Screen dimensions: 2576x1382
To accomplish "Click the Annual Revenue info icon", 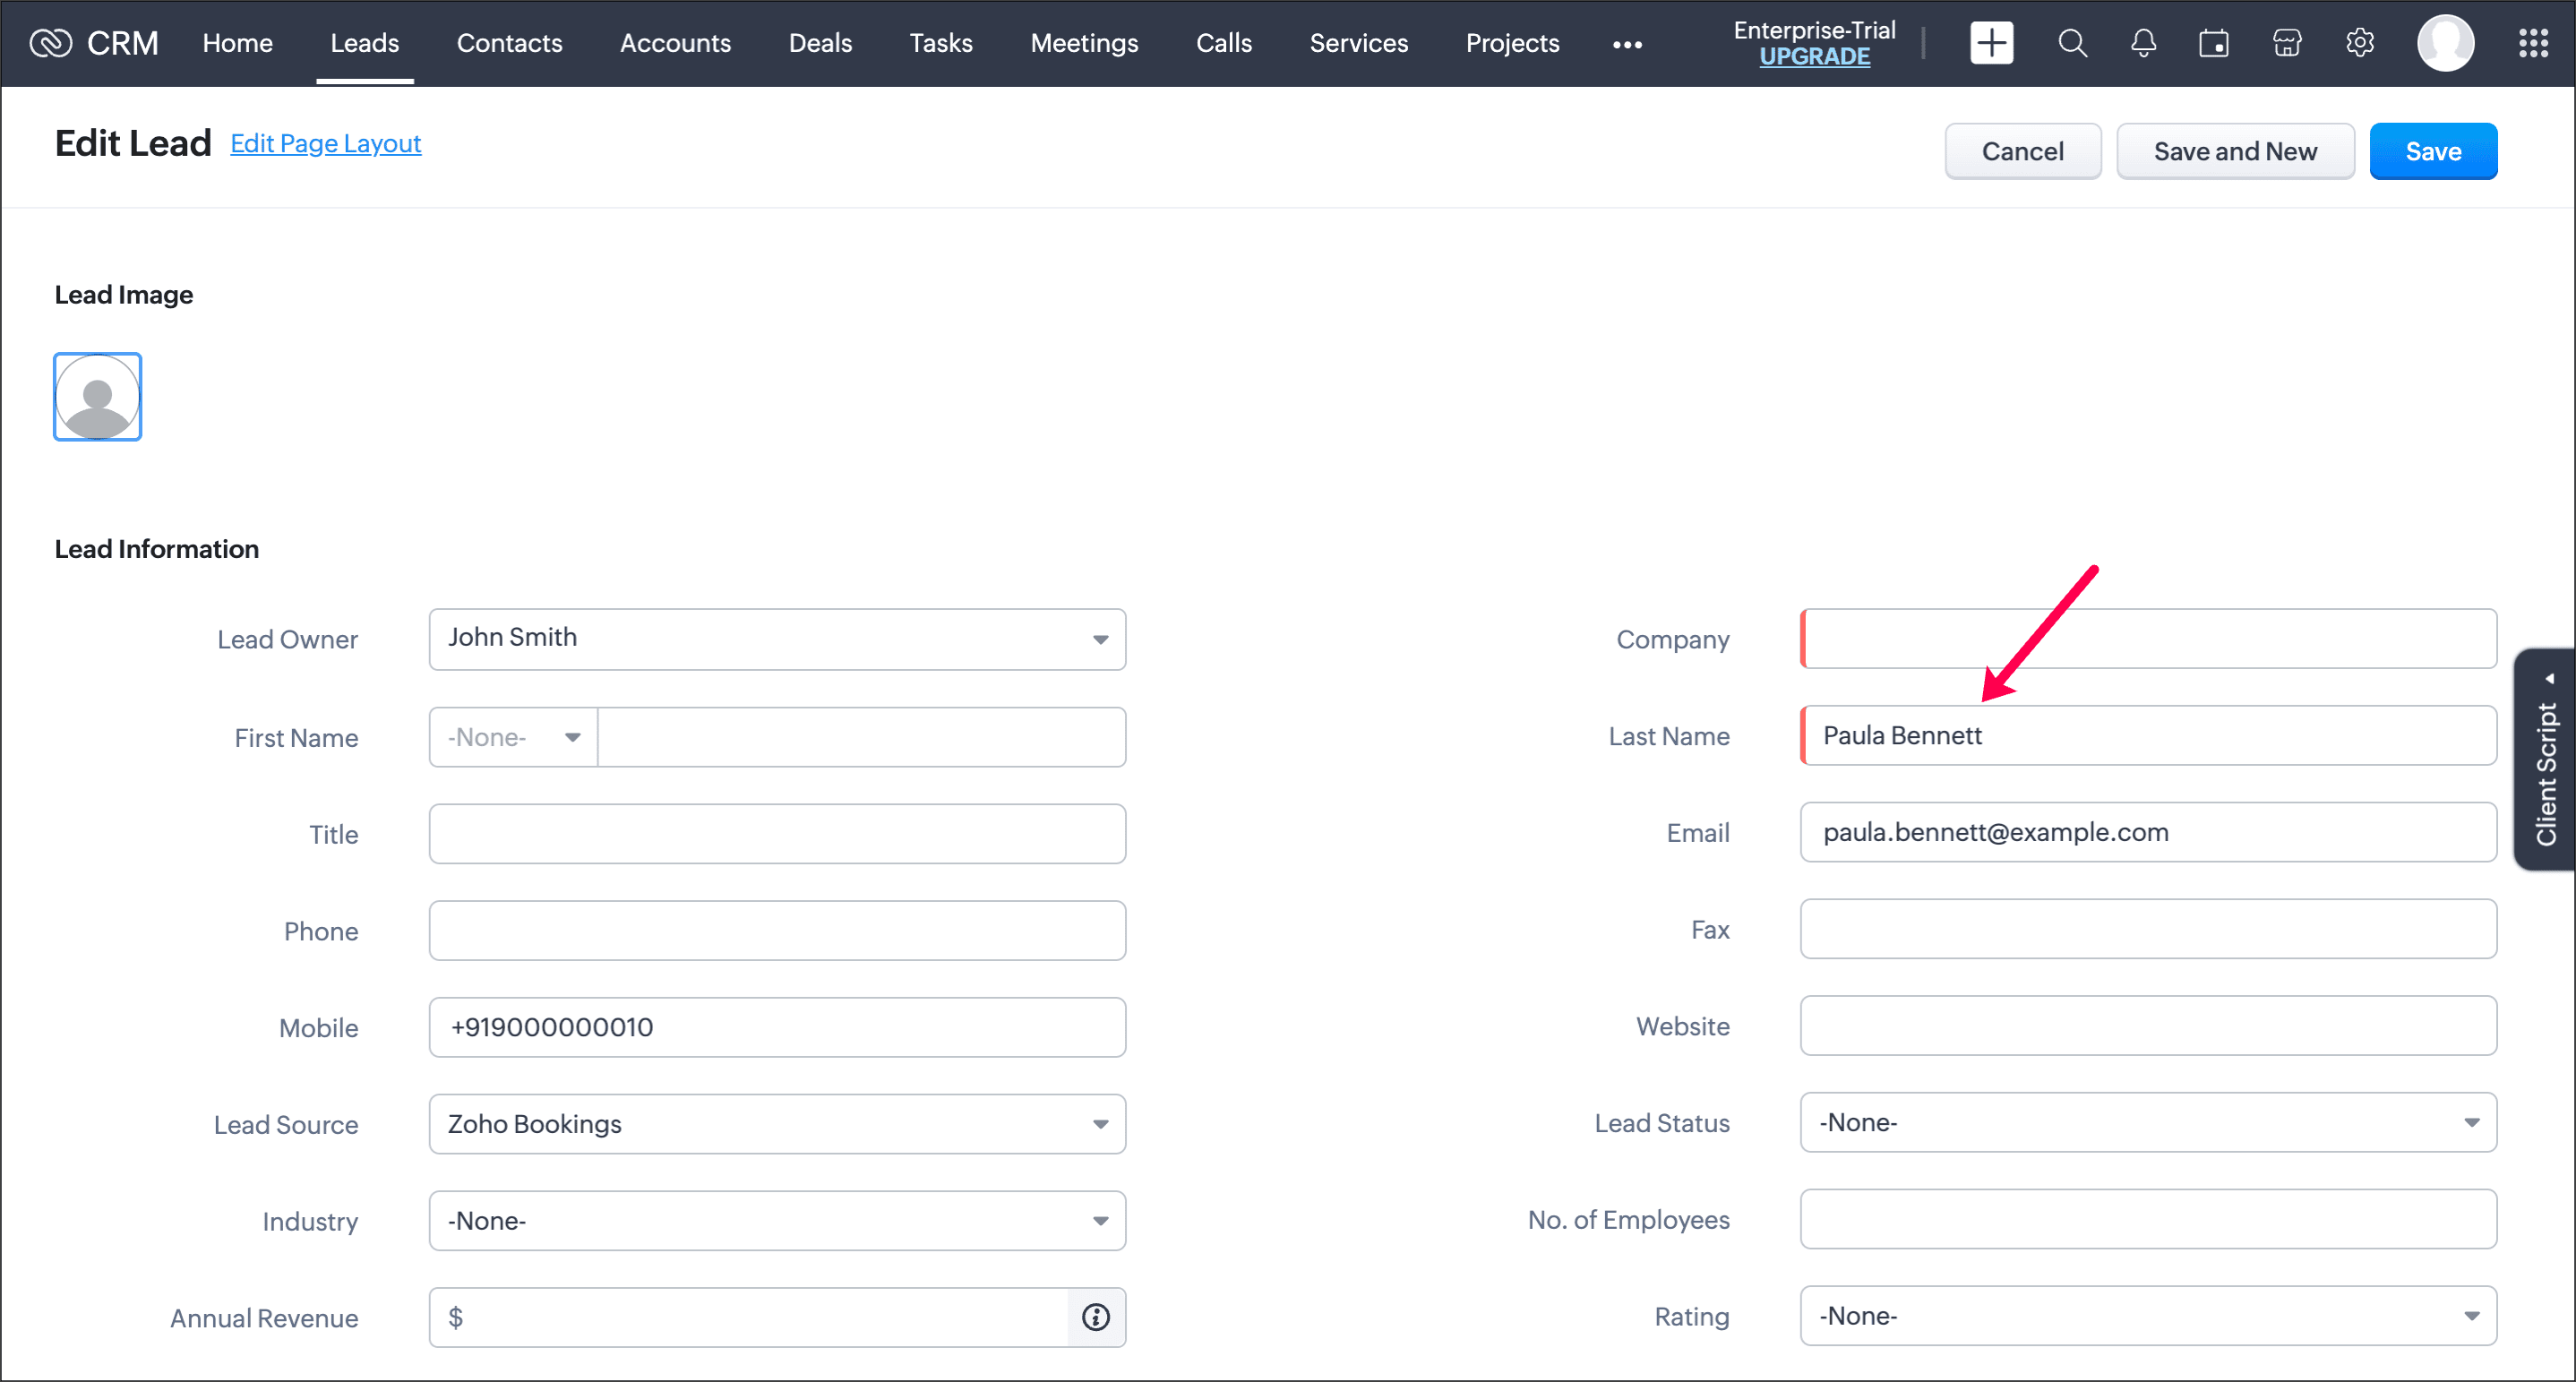I will coord(1096,1317).
